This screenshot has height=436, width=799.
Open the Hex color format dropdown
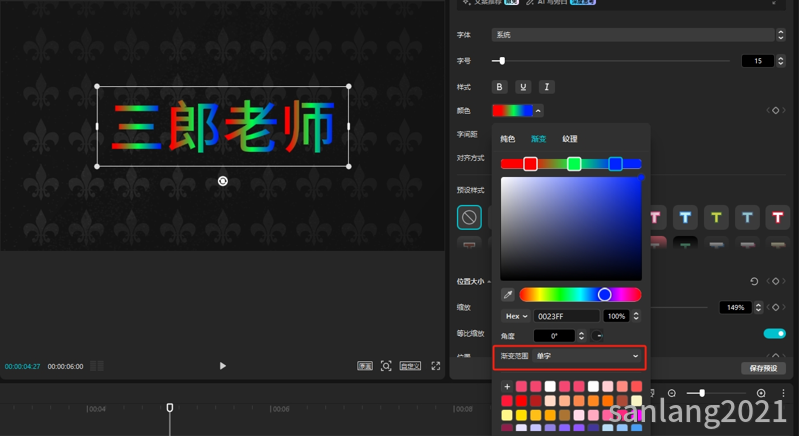(x=516, y=316)
